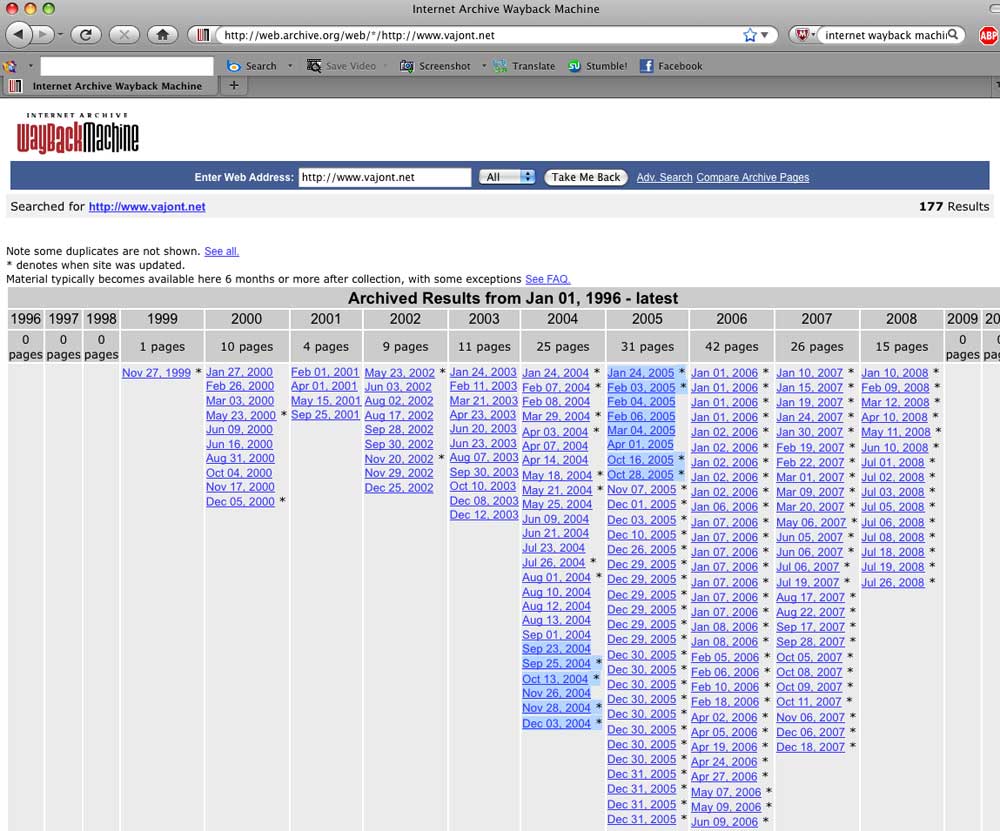Click the Translate toolbar button
1000x831 pixels.
click(524, 66)
